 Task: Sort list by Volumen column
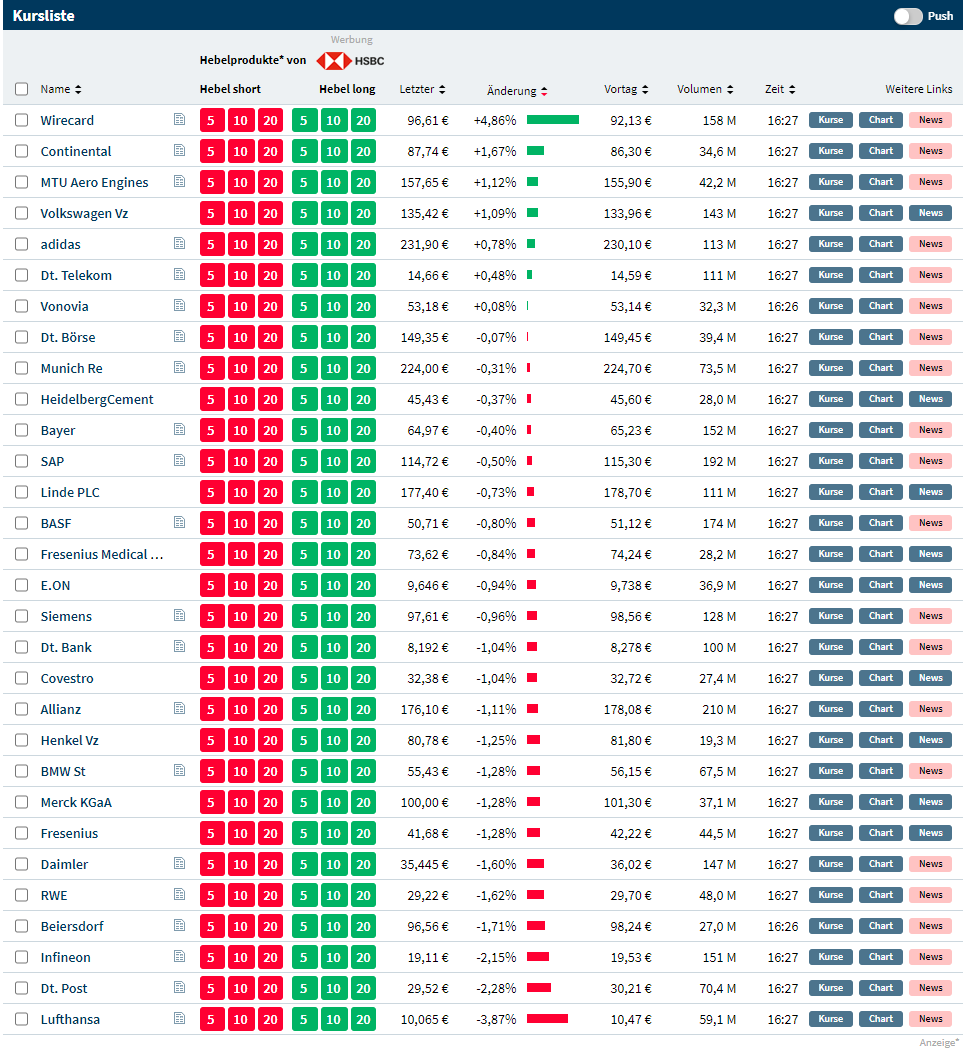705,89
